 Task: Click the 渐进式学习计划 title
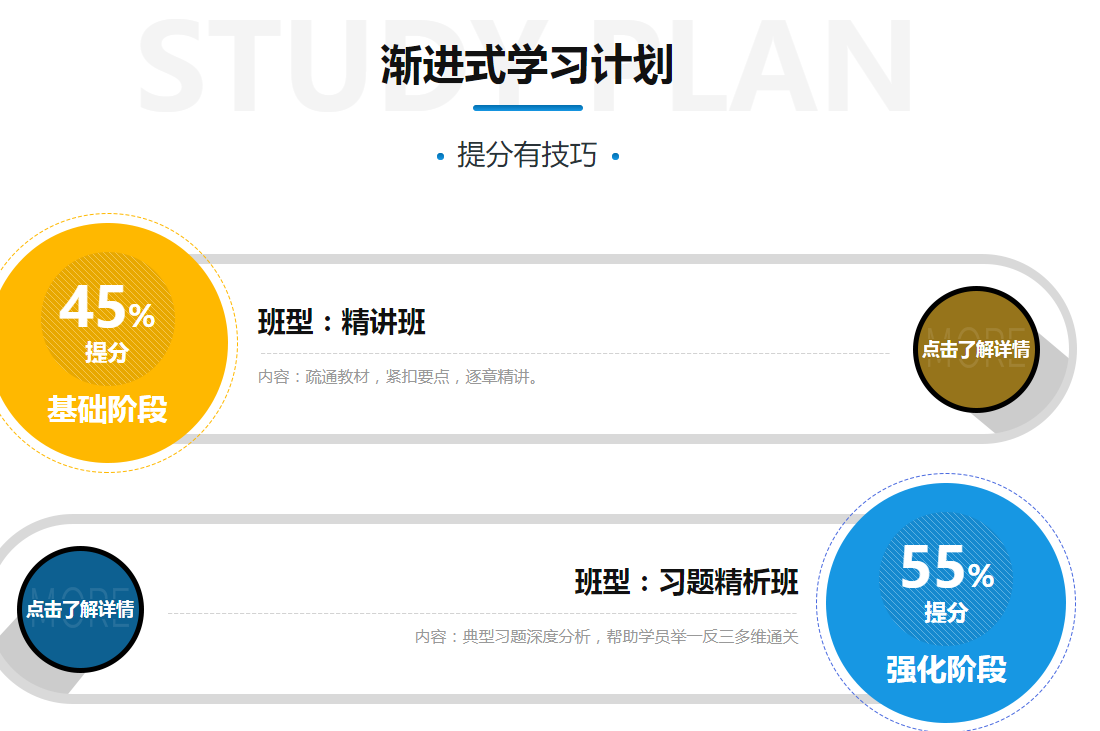click(x=527, y=65)
